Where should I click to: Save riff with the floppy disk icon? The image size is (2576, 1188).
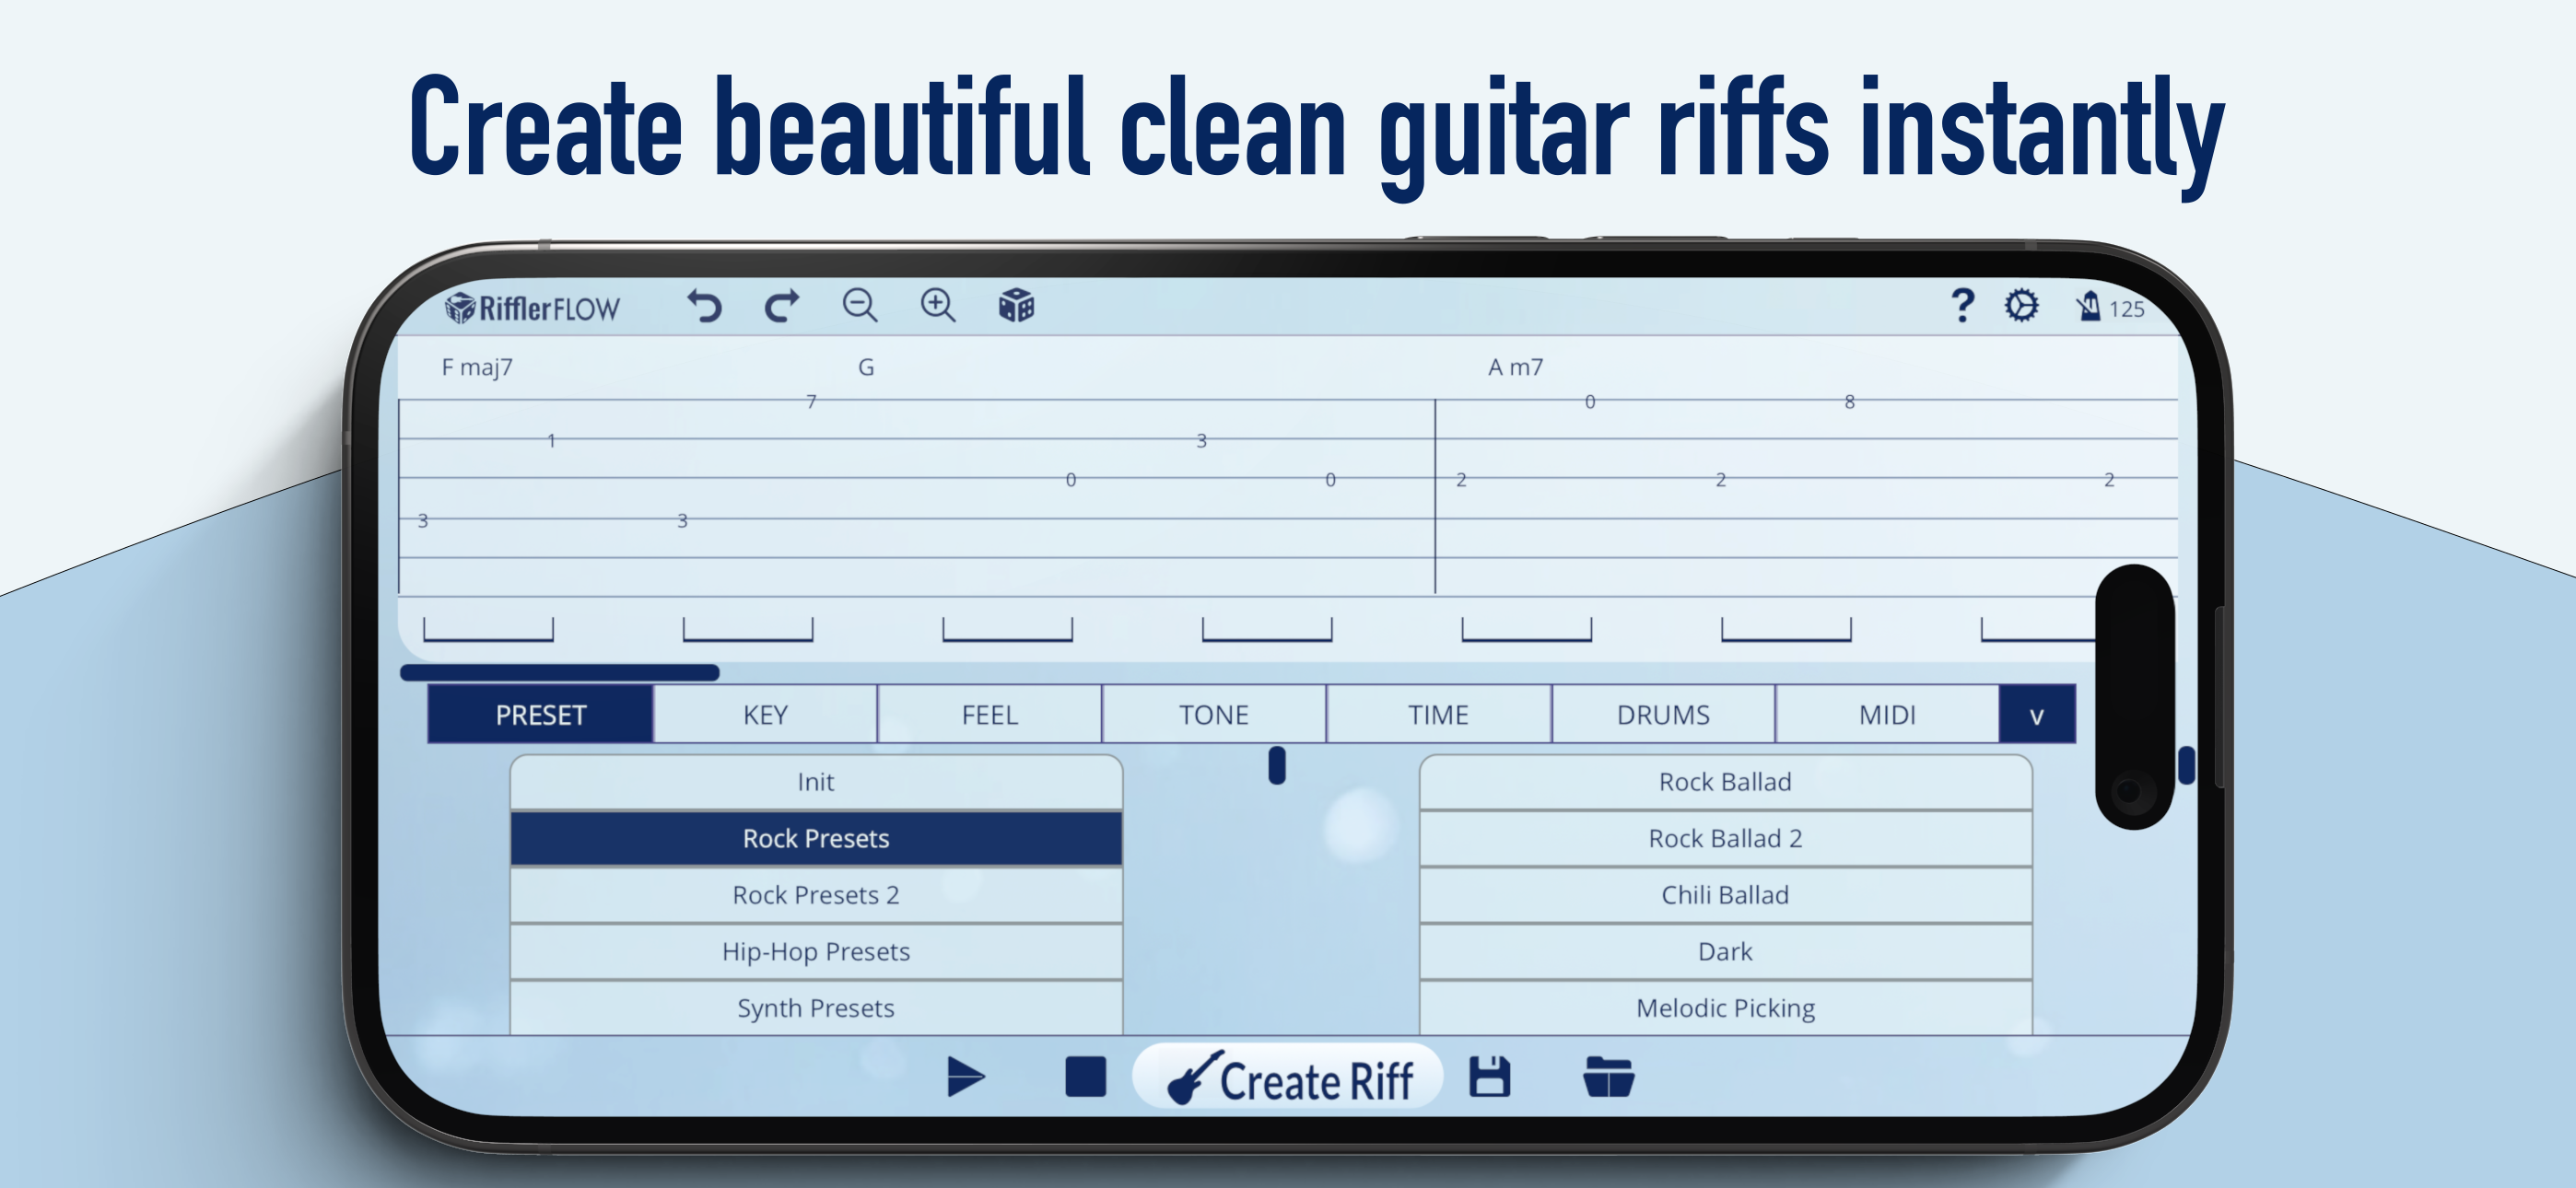(1489, 1077)
